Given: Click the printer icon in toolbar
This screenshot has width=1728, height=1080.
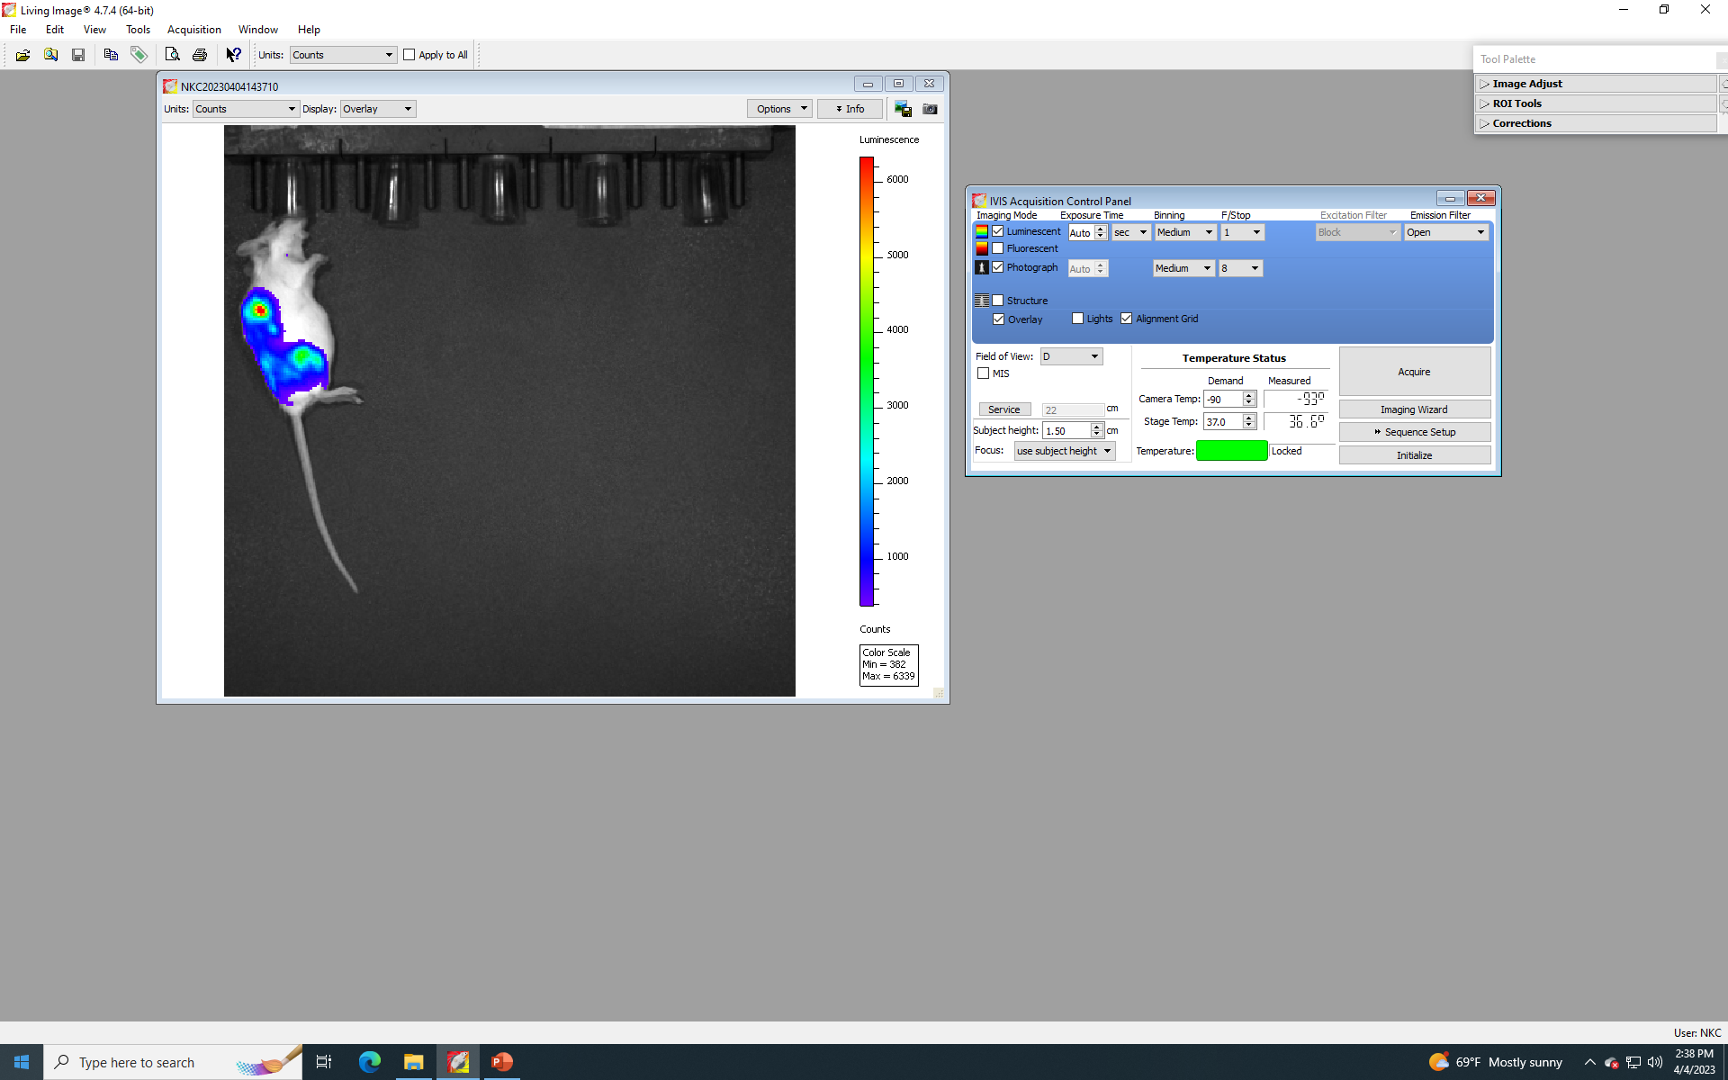Looking at the screenshot, I should pos(200,55).
